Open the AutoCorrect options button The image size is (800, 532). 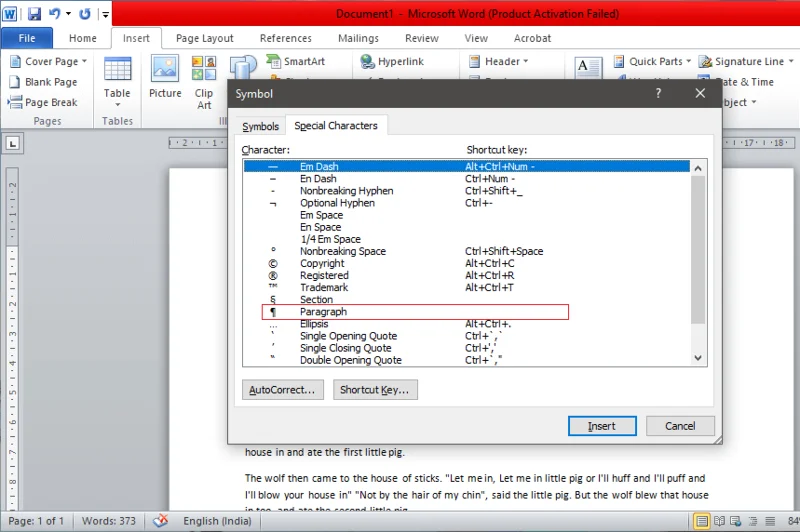click(x=283, y=390)
